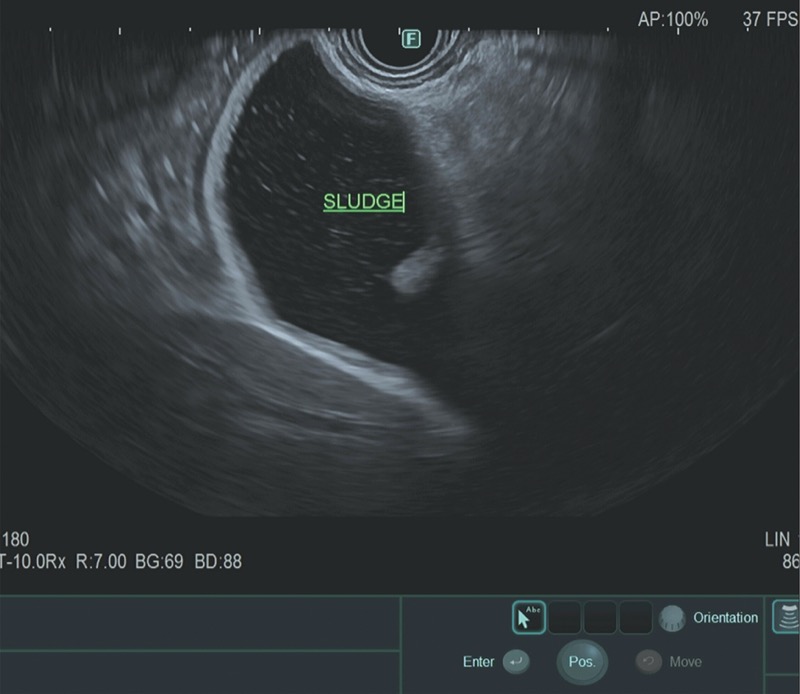Click the Orientation label
Screen dimensions: 800x694
pos(725,618)
